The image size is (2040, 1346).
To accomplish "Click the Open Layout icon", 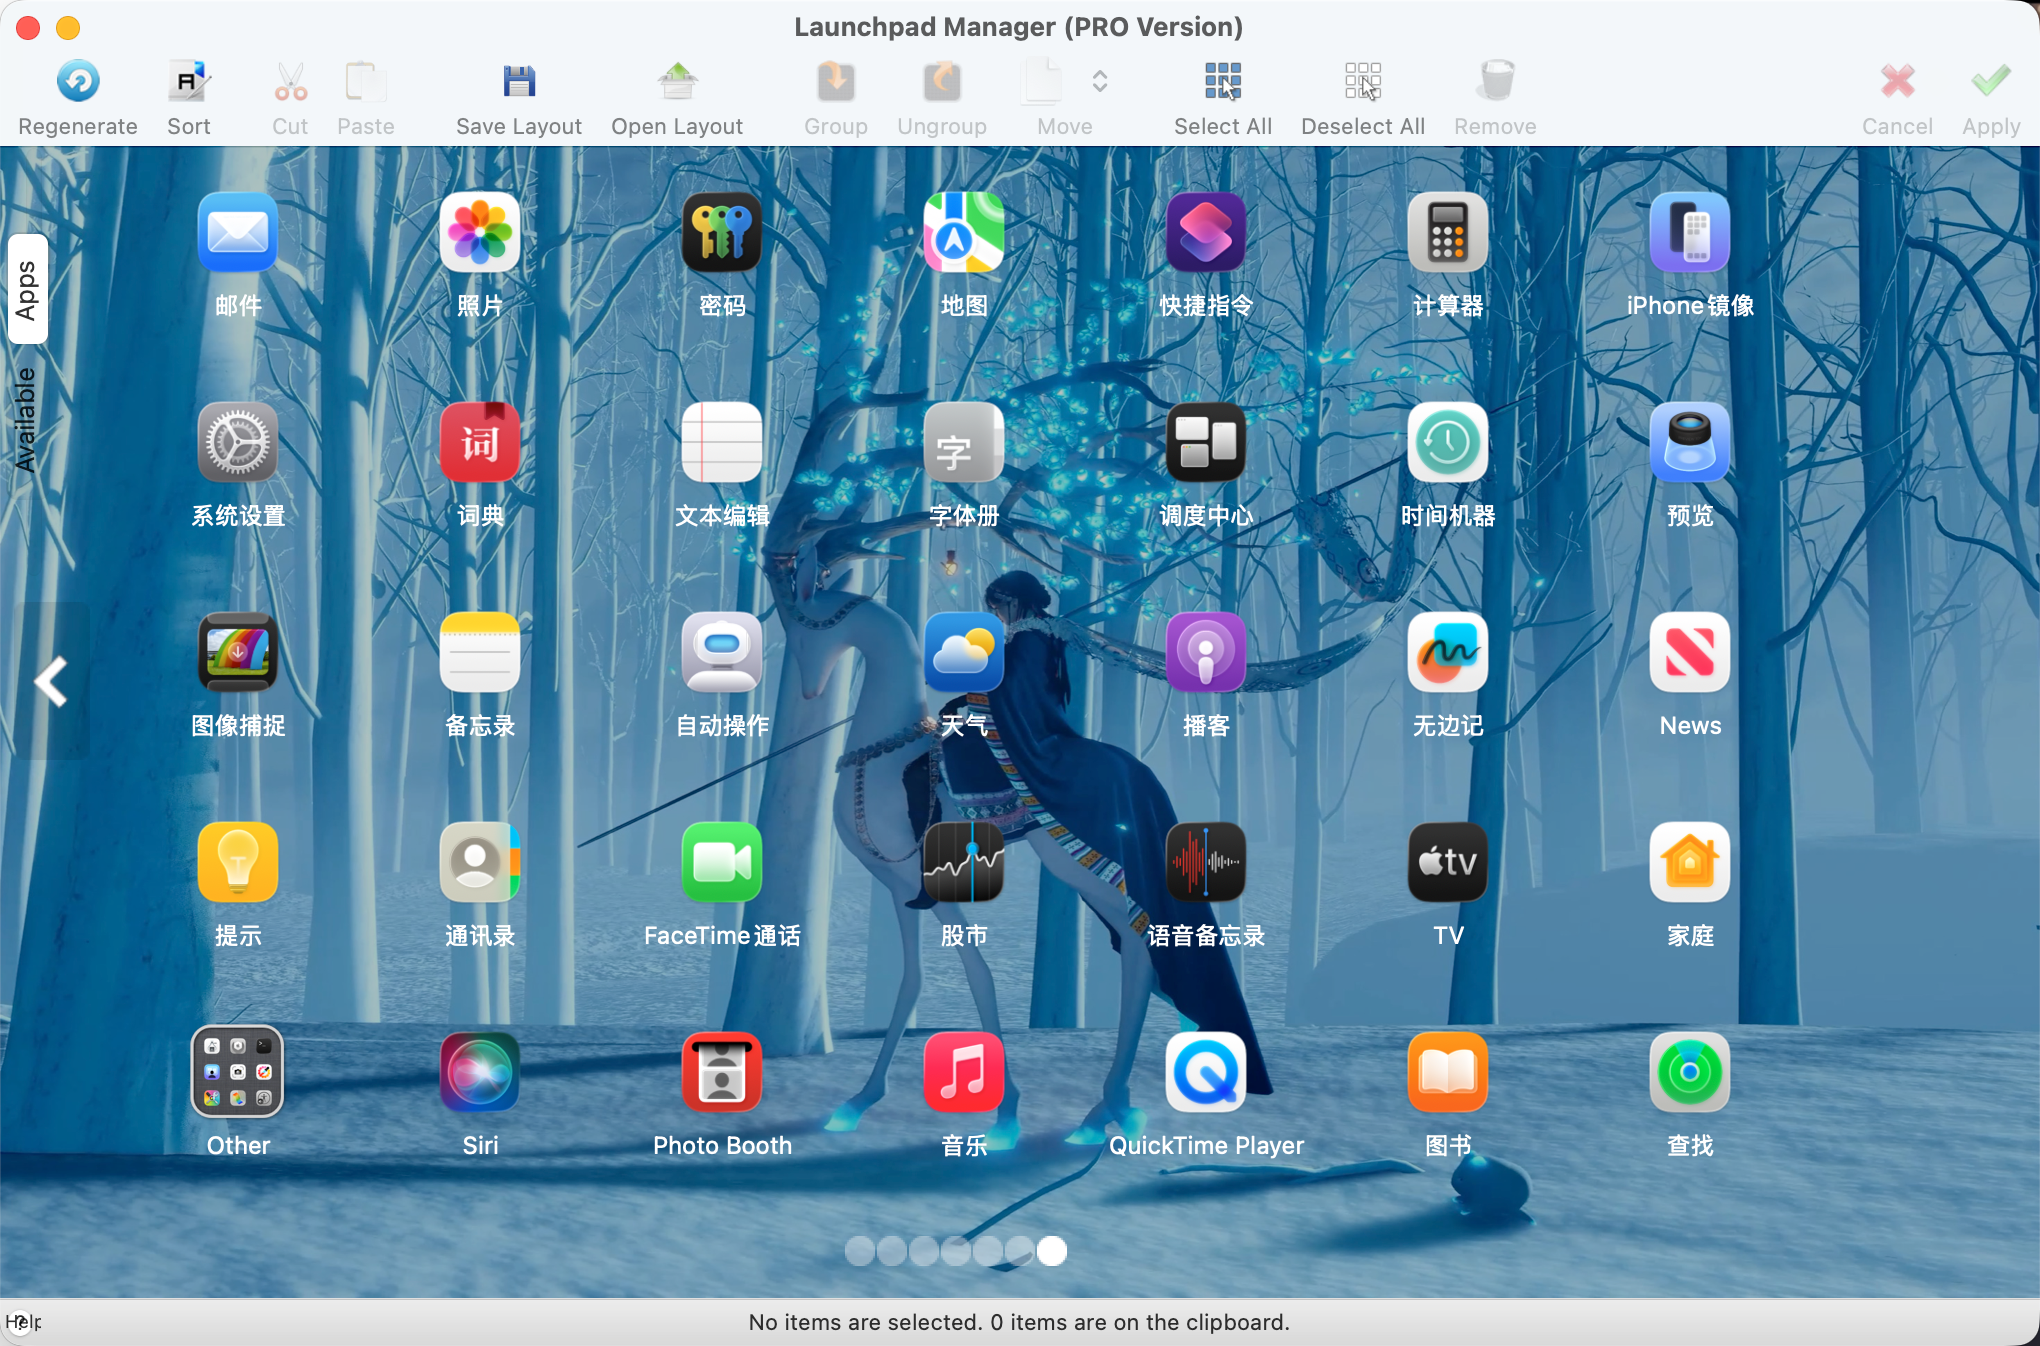I will [x=677, y=82].
